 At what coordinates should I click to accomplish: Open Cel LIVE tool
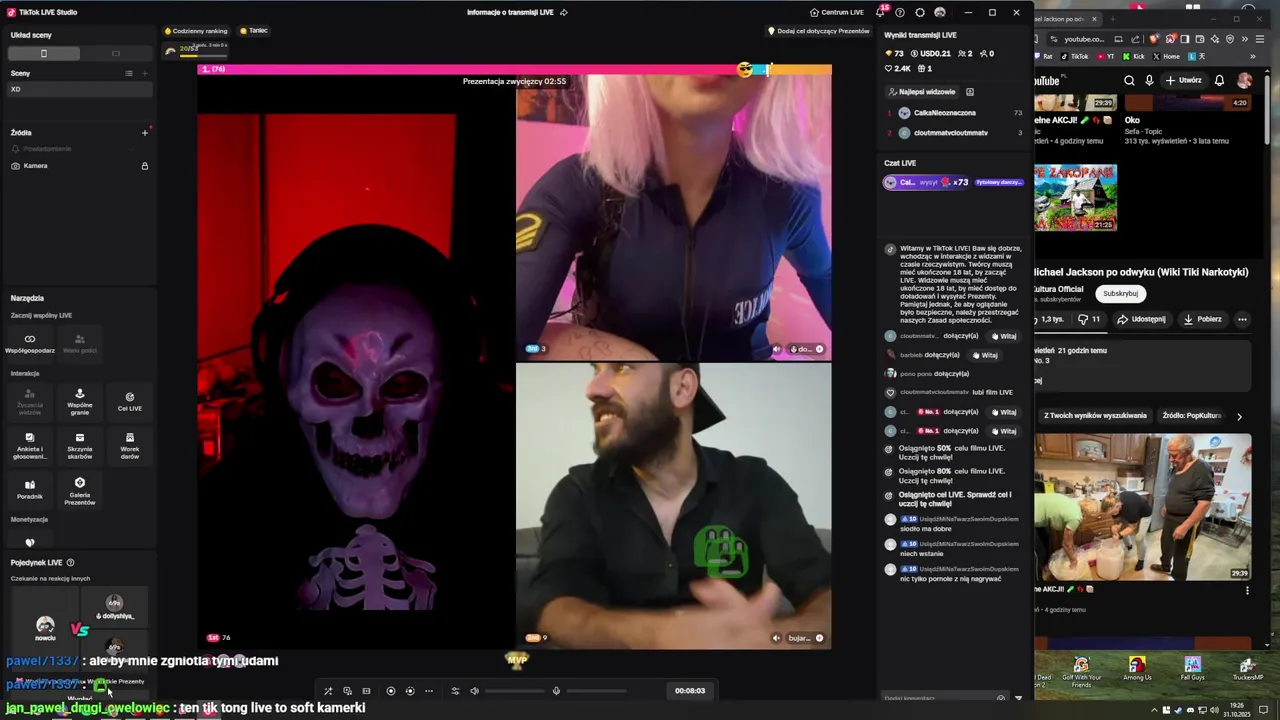[x=130, y=401]
